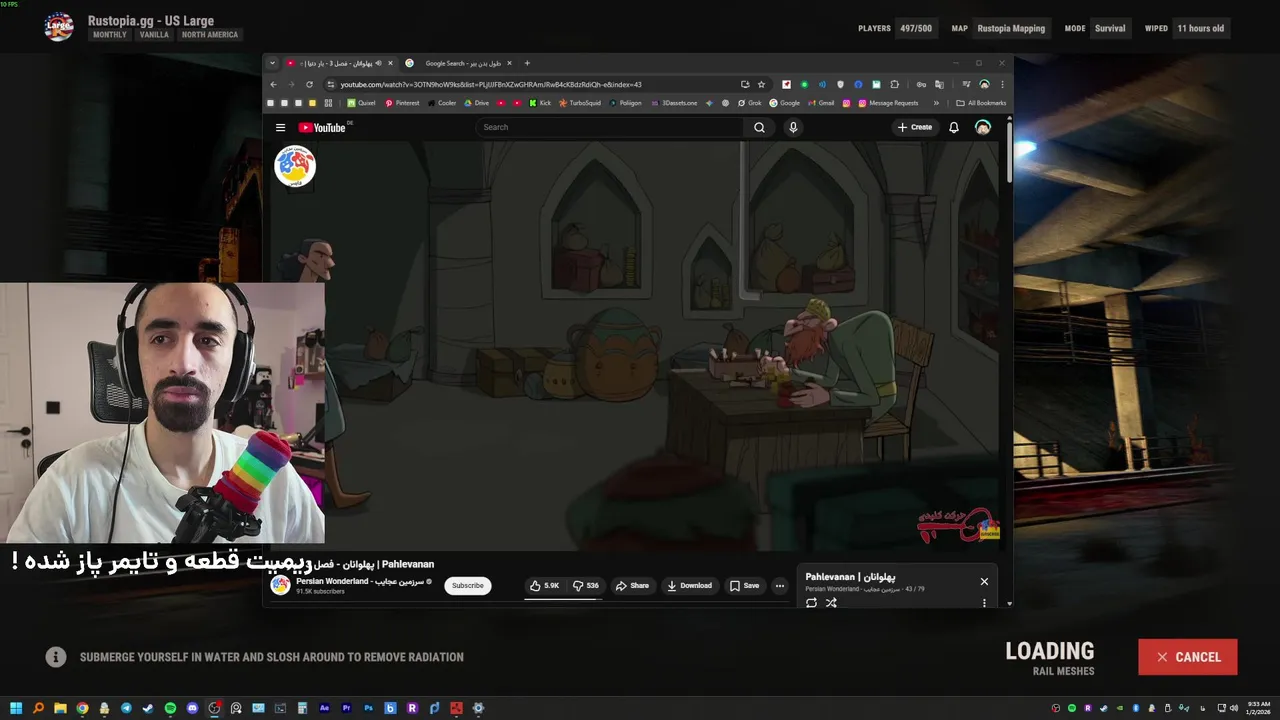
Task: Open playlist panel three-dot options
Action: pyautogui.click(x=984, y=603)
